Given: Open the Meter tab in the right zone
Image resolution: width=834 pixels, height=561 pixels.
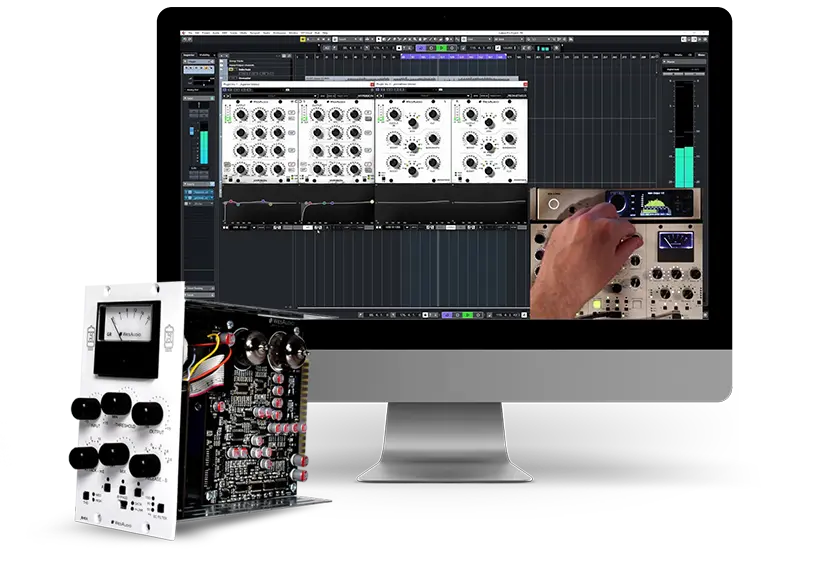Looking at the screenshot, I should [x=702, y=55].
